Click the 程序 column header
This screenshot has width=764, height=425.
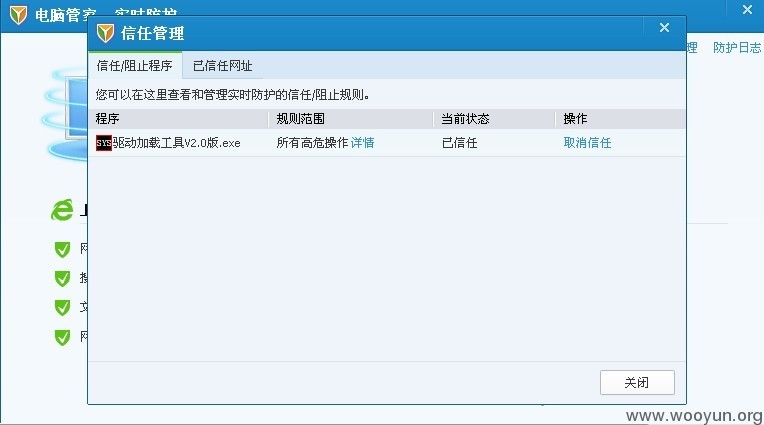coord(107,119)
